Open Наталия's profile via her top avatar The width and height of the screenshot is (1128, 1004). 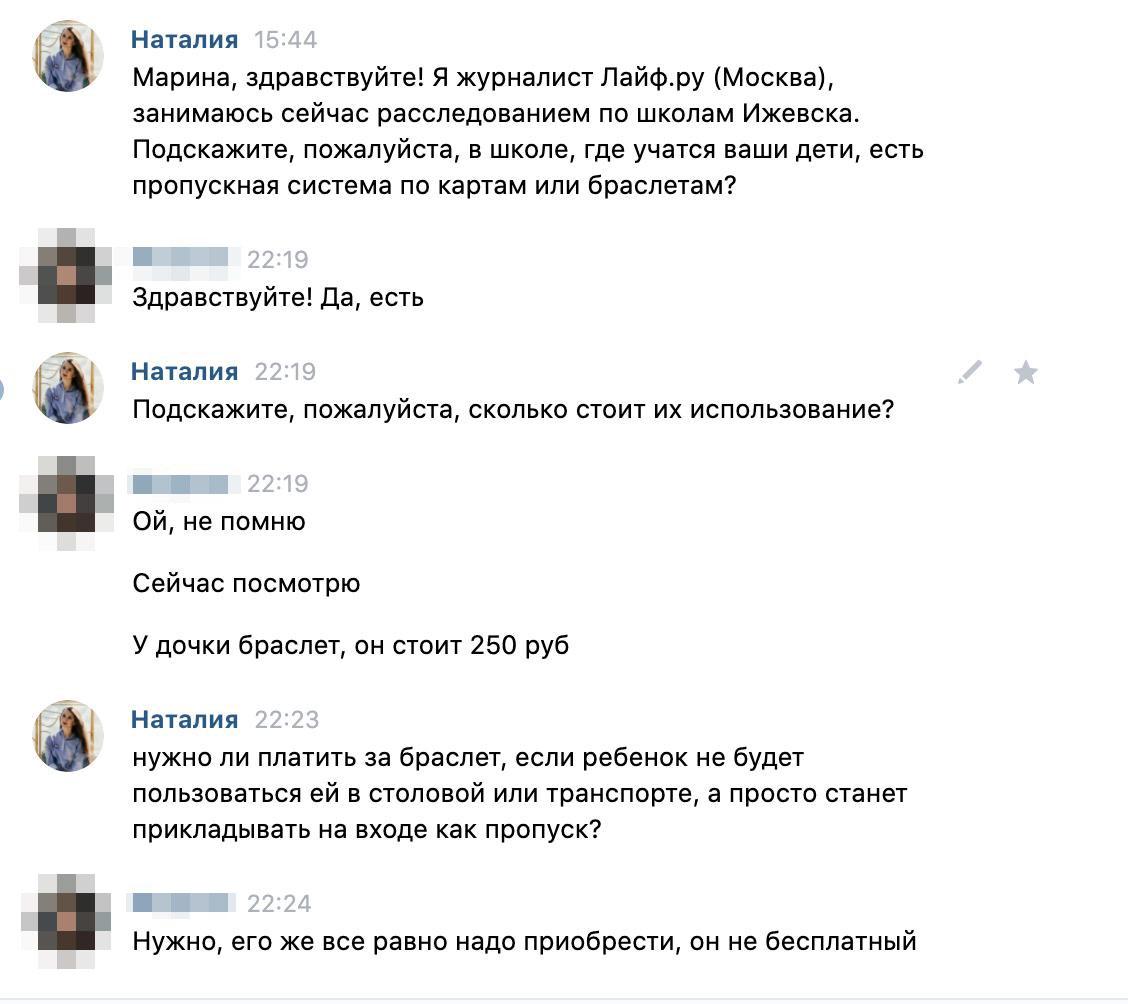pos(67,56)
